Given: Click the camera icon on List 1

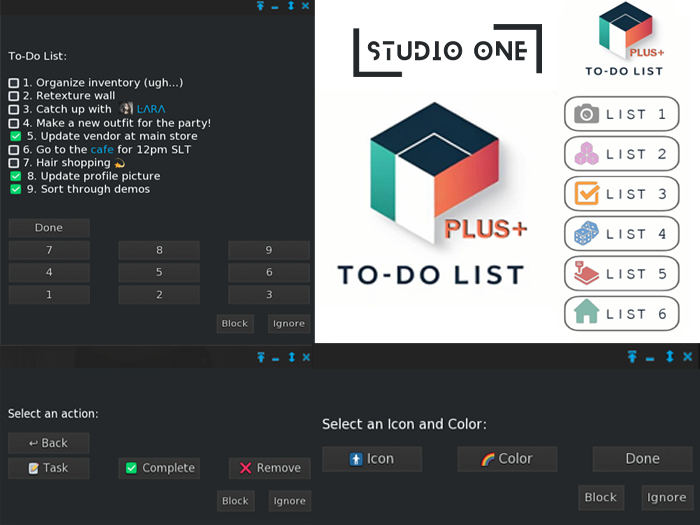Looking at the screenshot, I should [x=586, y=114].
